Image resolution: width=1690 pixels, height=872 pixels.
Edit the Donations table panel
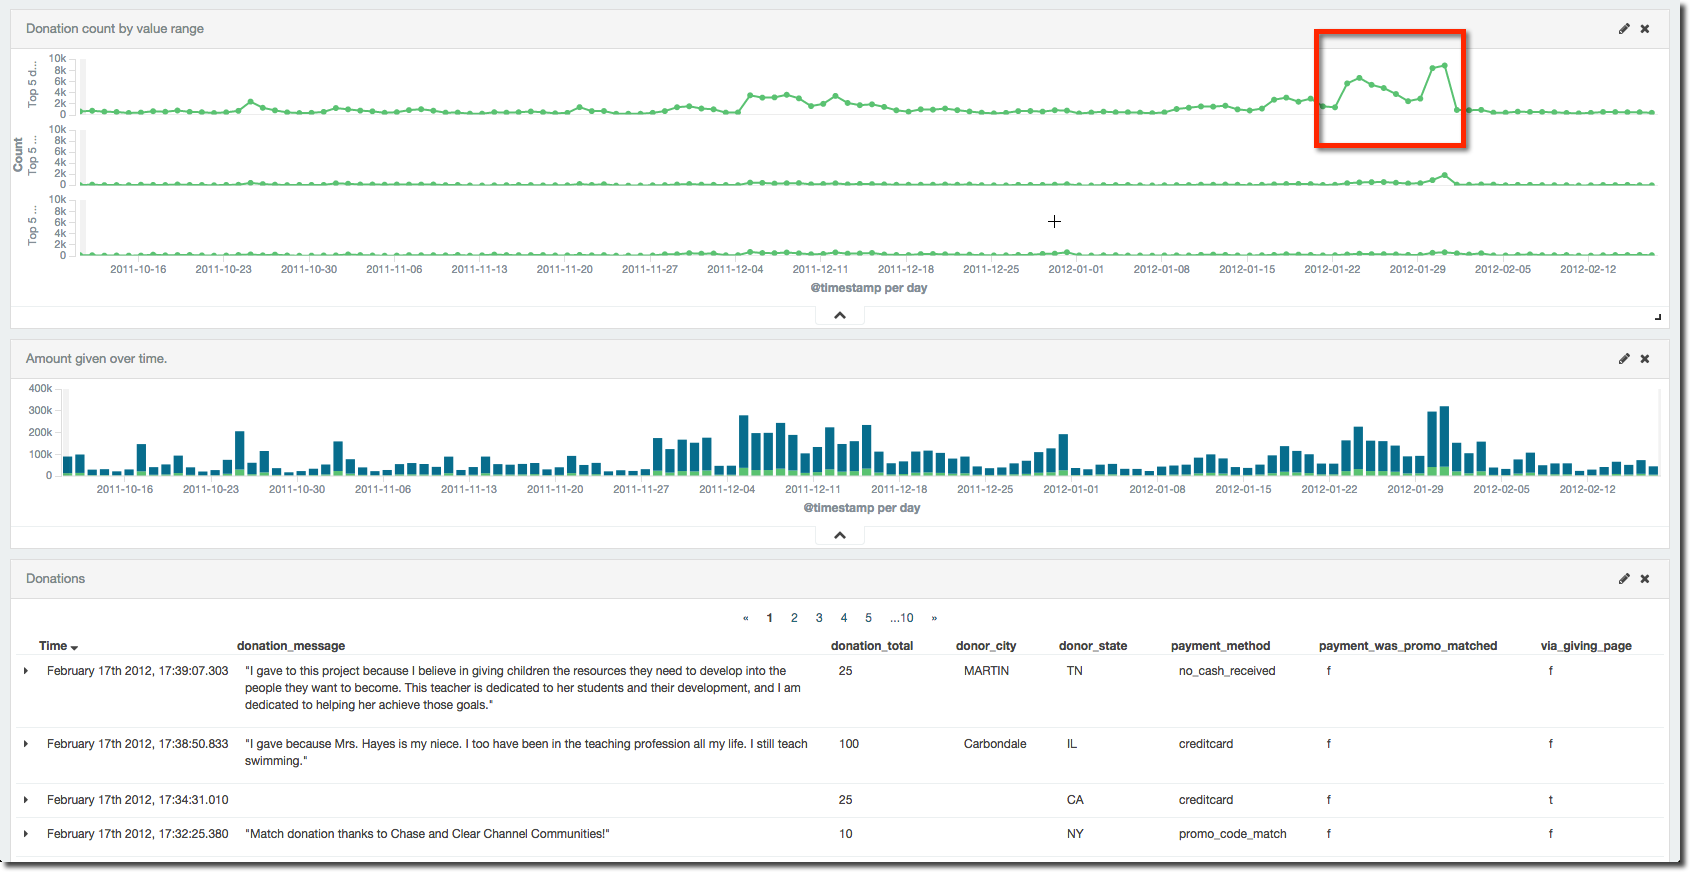(x=1624, y=579)
